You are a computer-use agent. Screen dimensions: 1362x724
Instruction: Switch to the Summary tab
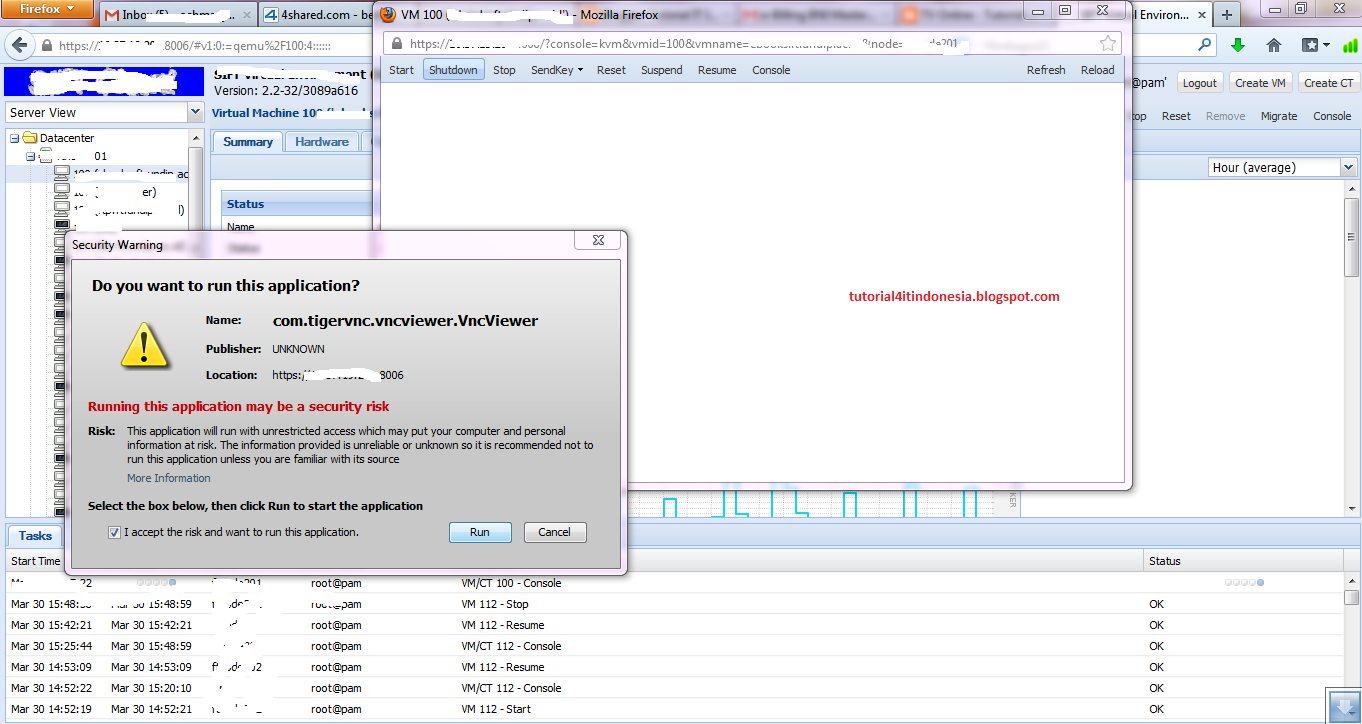[x=248, y=142]
